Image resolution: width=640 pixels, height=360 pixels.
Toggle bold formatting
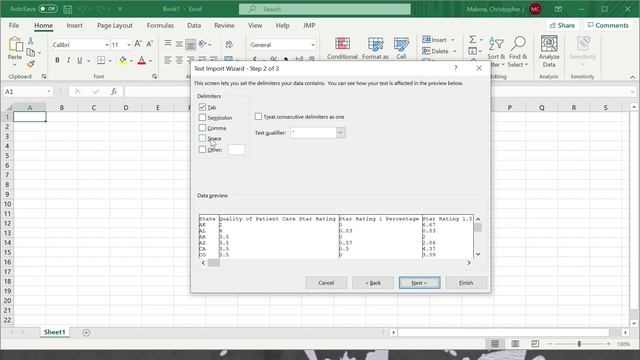click(x=57, y=60)
